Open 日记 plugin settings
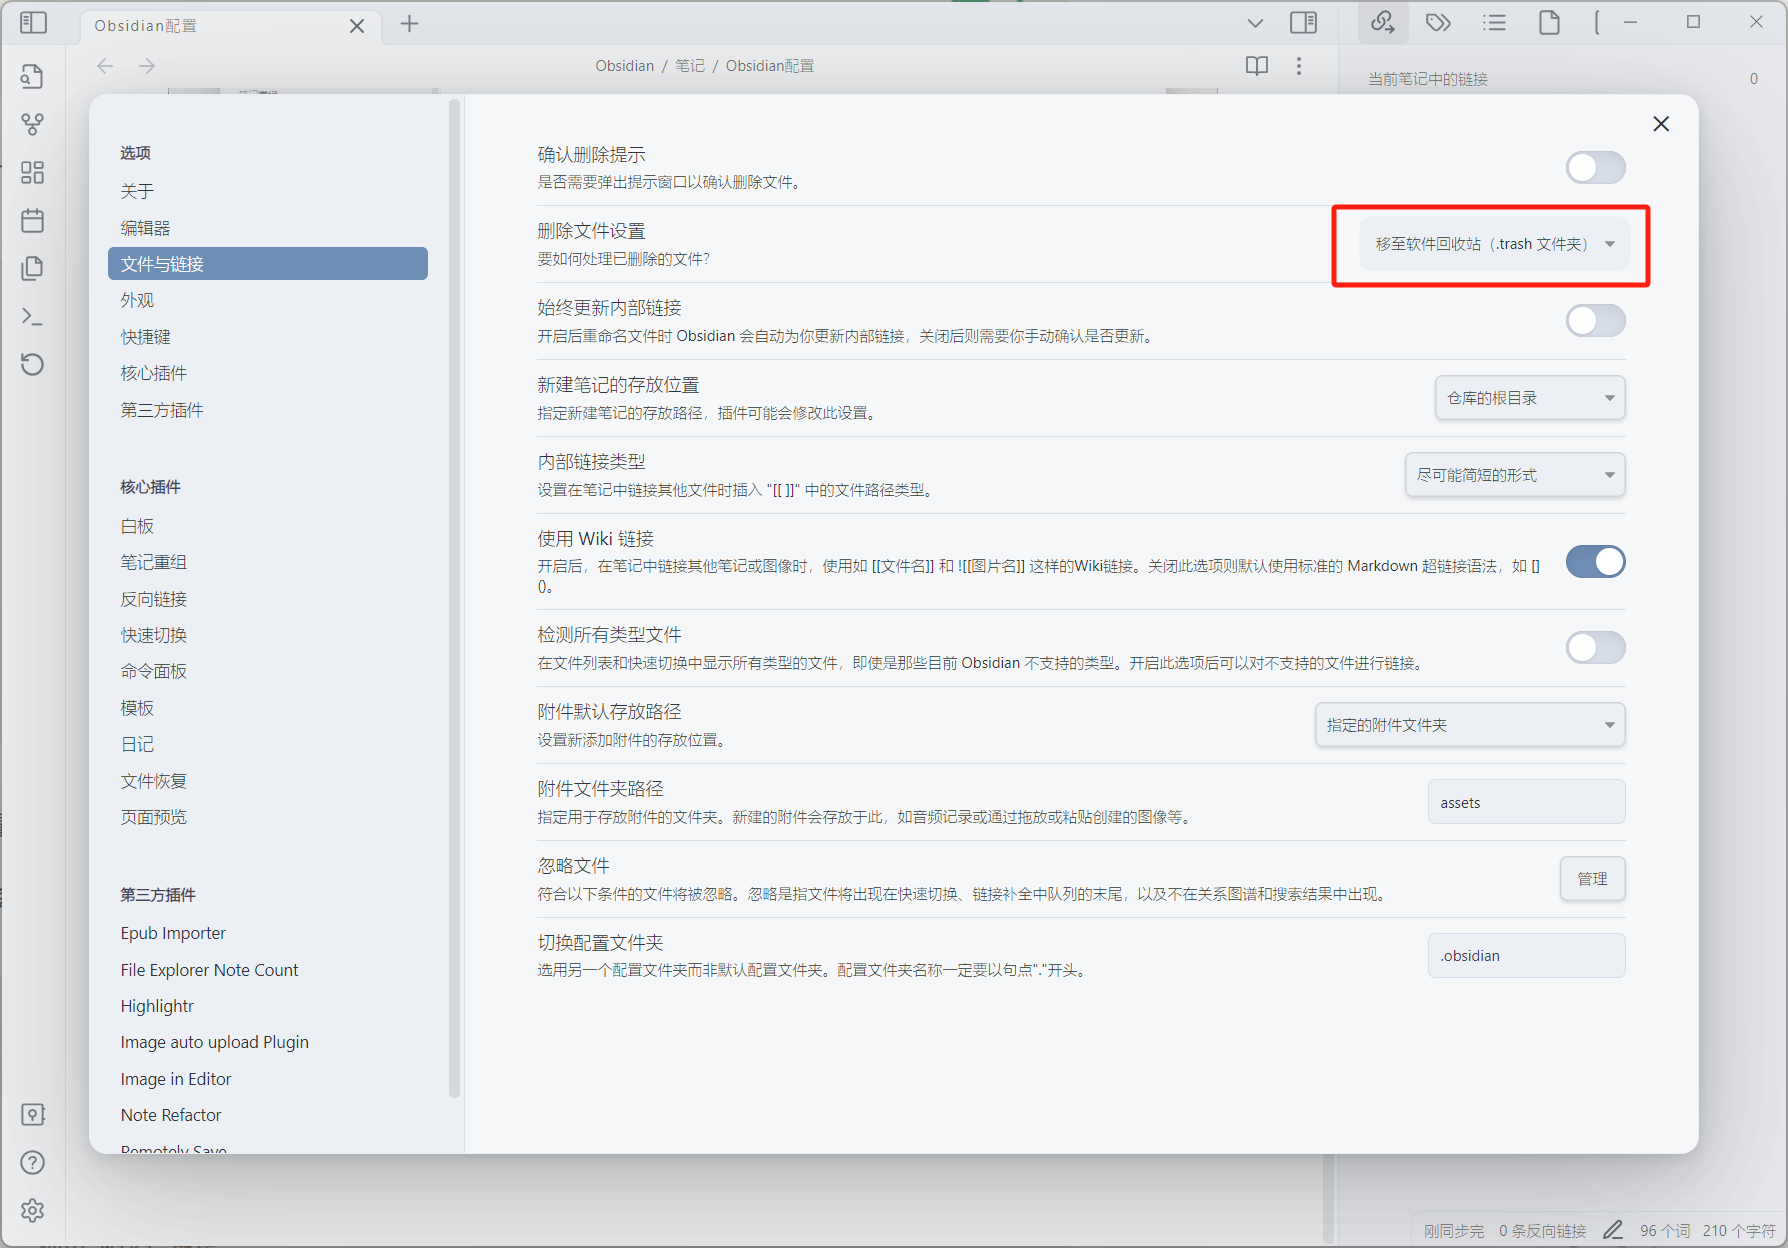 268,744
